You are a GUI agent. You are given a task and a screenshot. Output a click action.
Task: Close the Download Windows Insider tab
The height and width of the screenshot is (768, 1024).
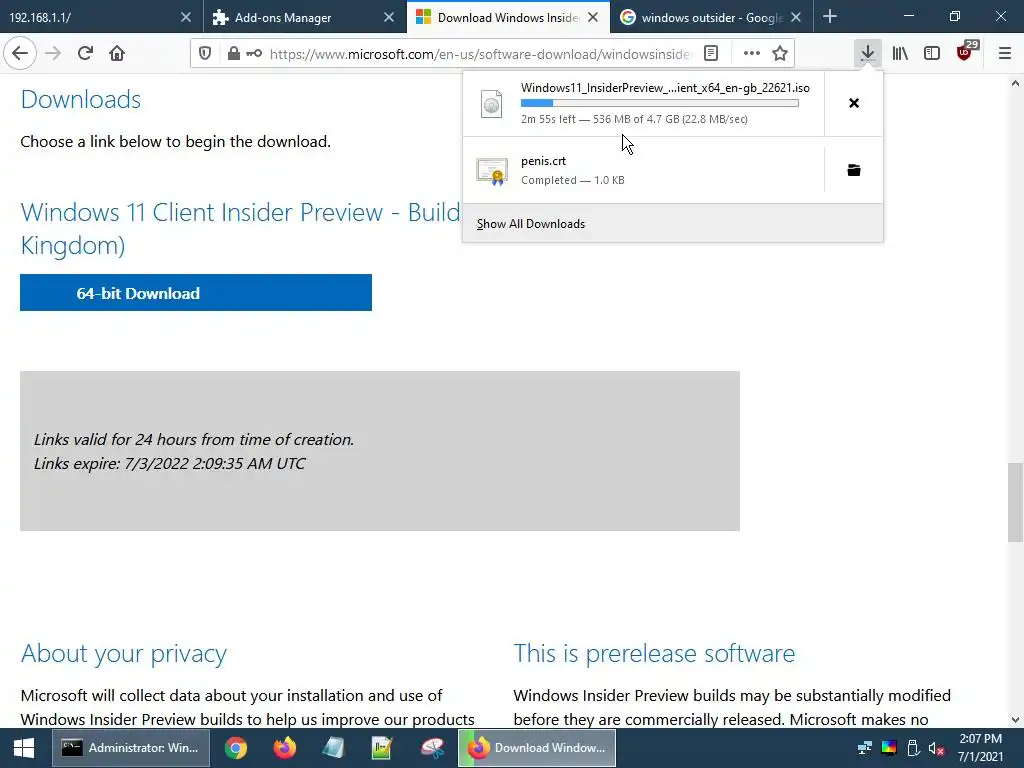pyautogui.click(x=592, y=17)
